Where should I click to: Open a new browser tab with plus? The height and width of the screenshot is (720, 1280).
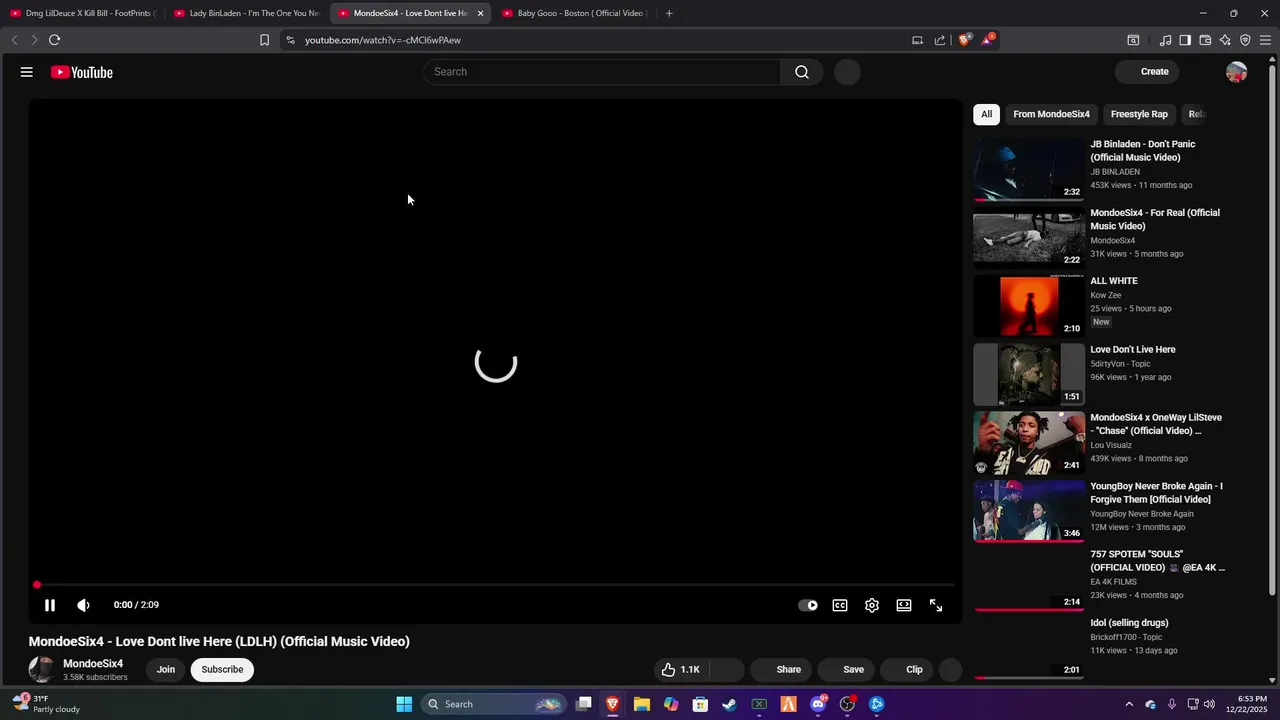(669, 13)
